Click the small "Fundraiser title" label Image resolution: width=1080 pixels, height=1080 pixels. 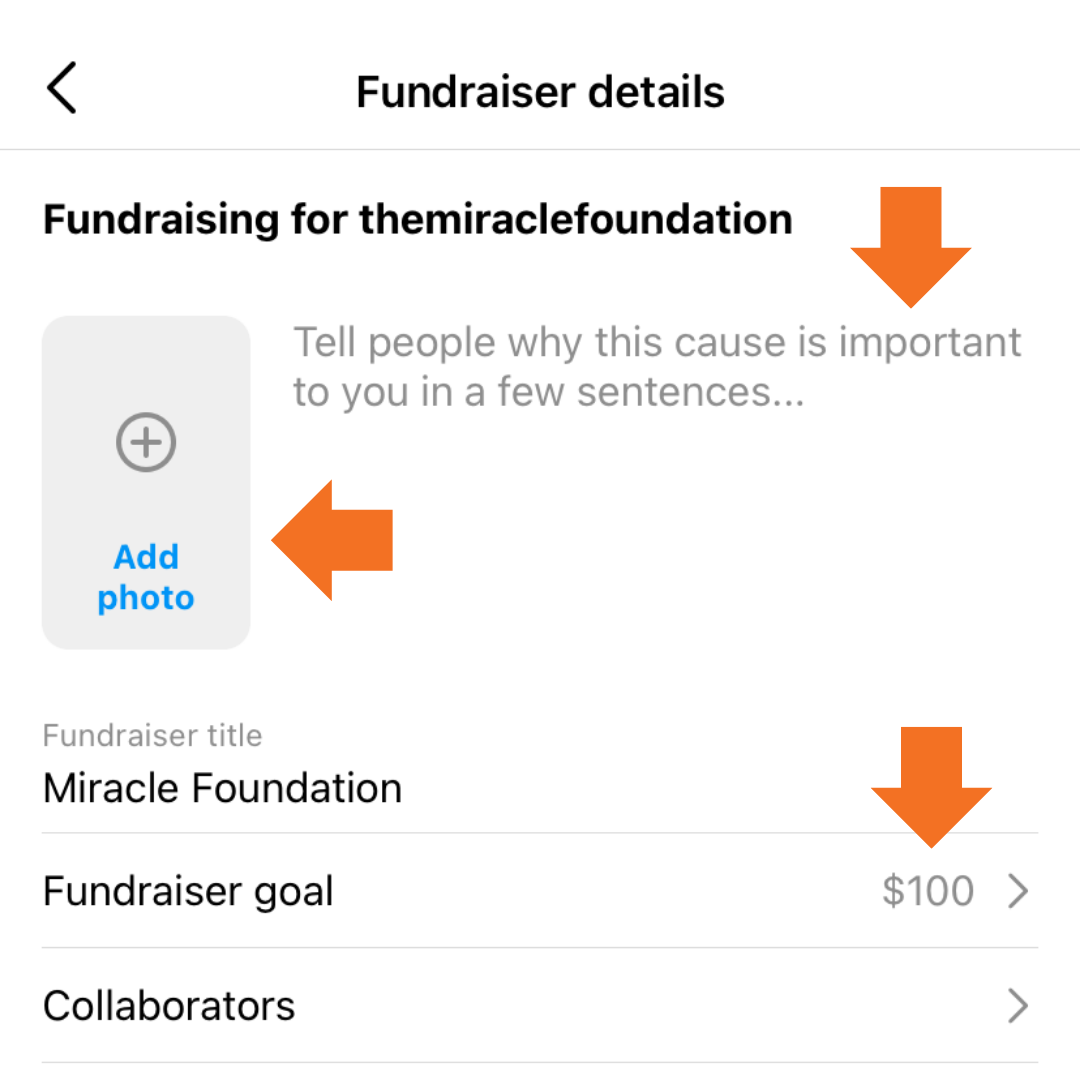[152, 736]
